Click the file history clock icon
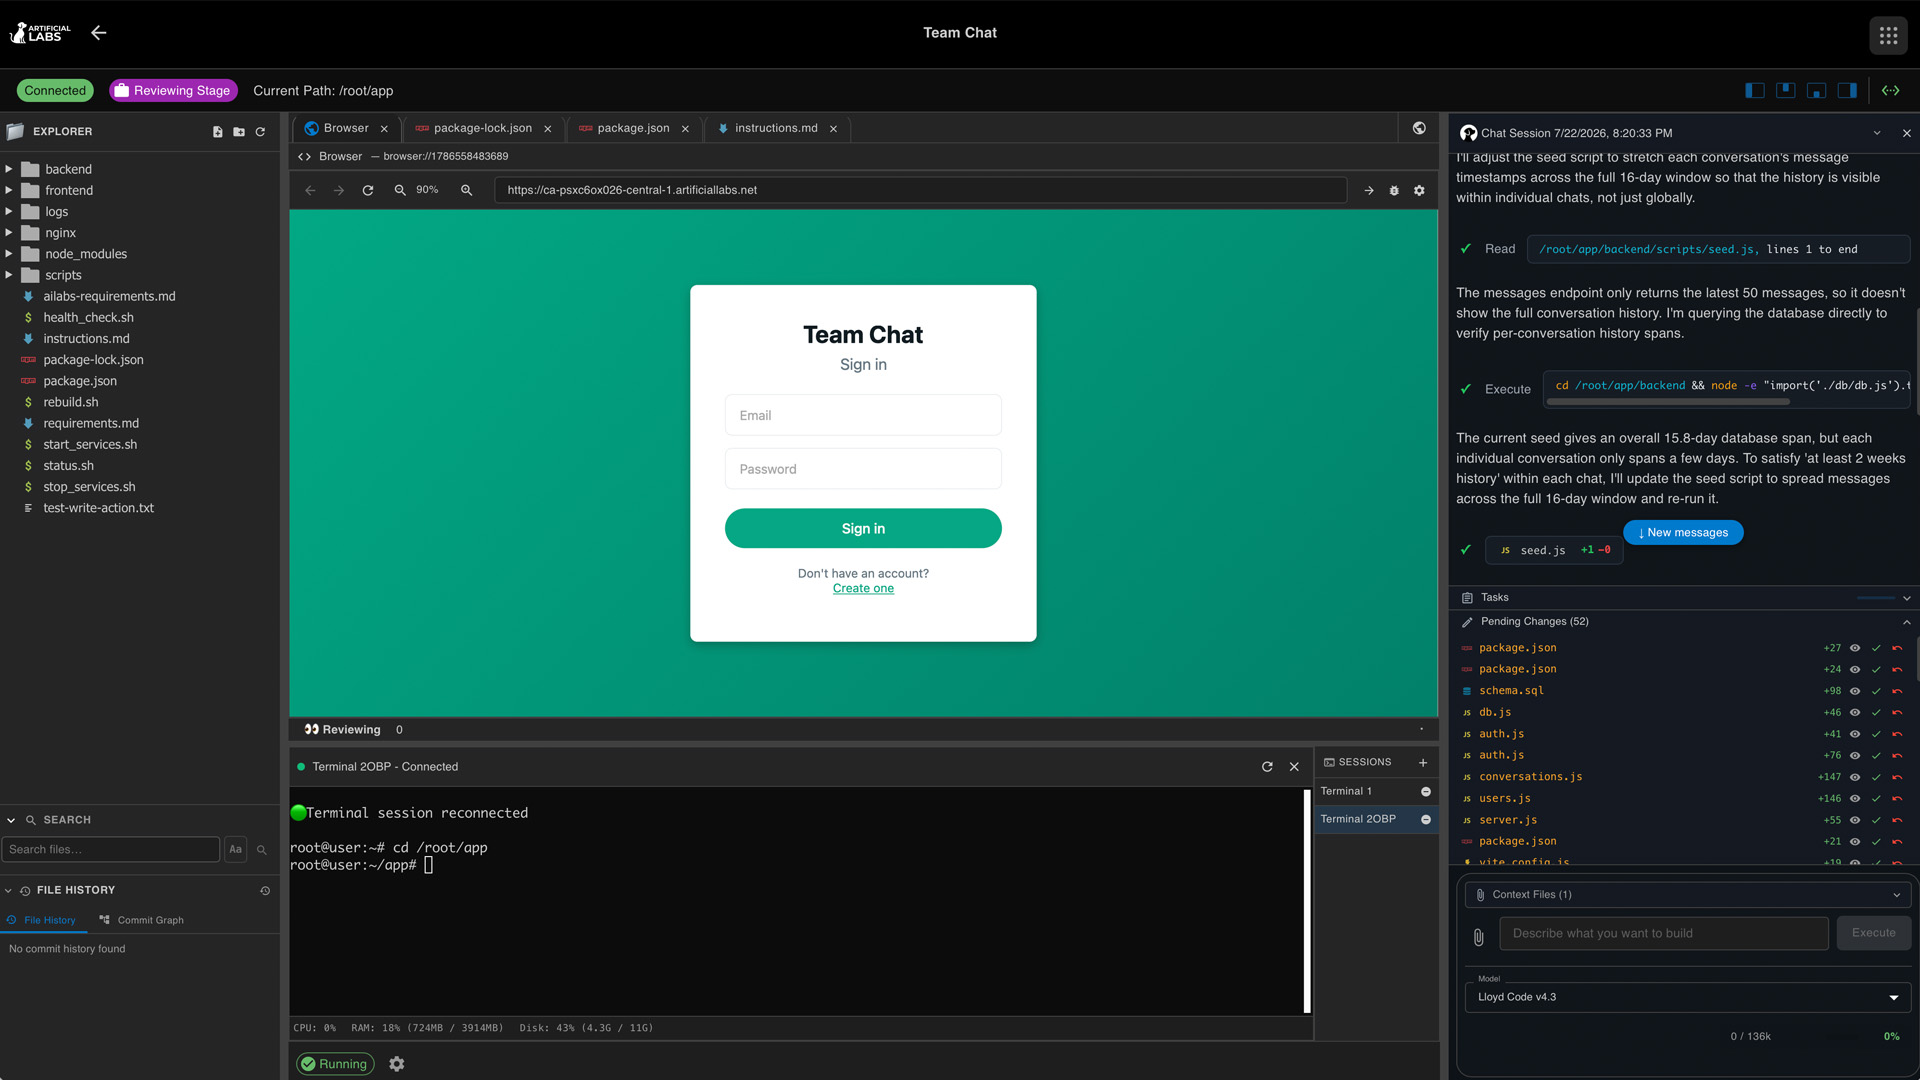The image size is (1920, 1080). click(x=265, y=891)
